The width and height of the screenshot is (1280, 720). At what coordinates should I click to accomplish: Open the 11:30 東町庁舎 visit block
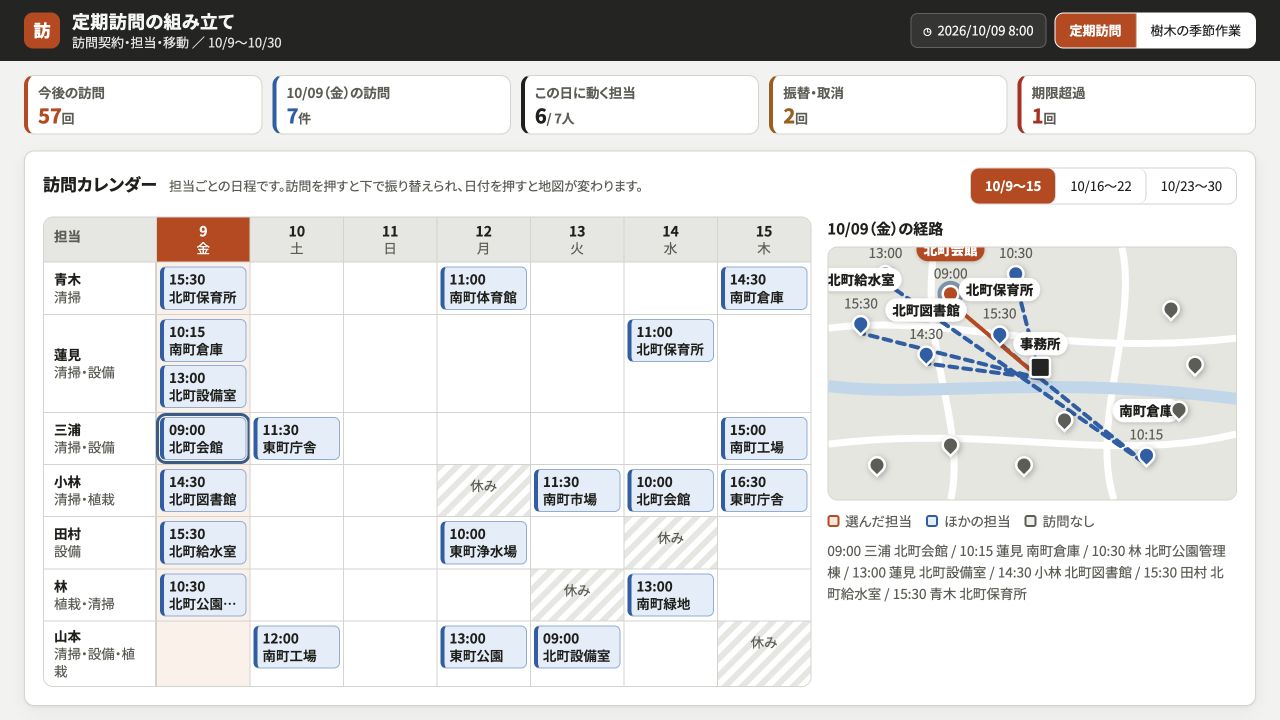296,438
